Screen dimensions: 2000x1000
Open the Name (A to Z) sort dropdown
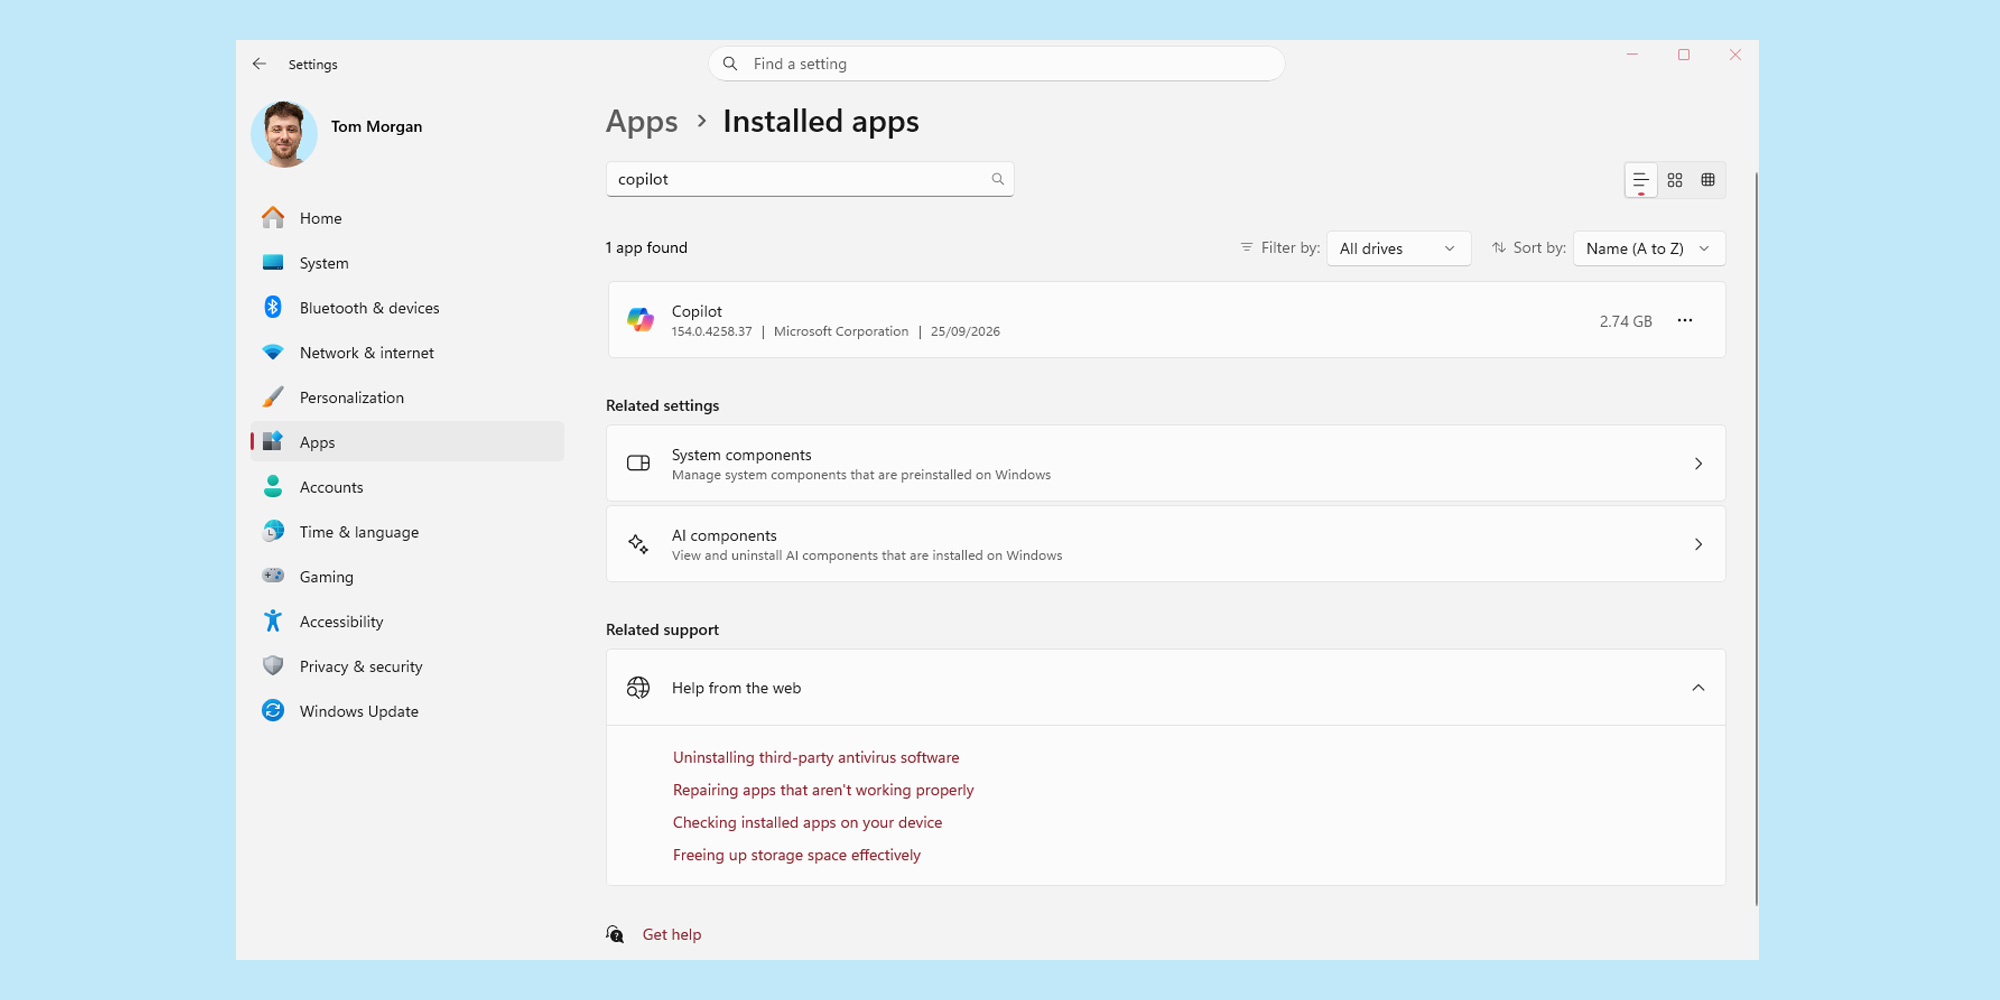coord(1649,248)
